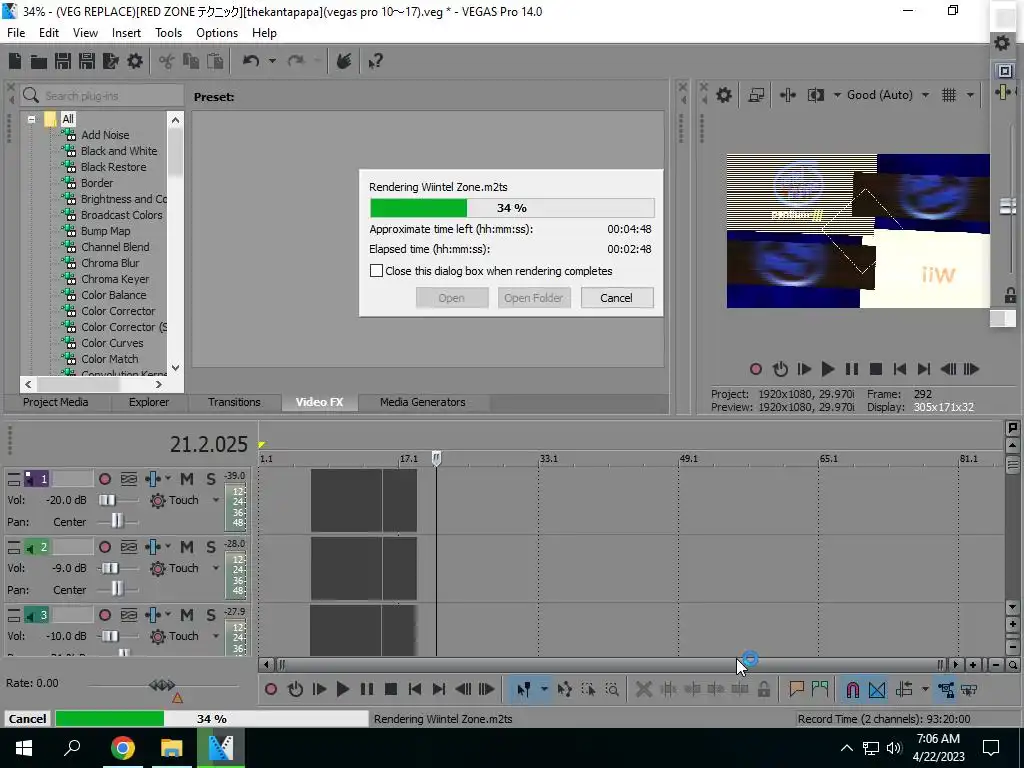Switch to the Media Generators tab
Viewport: 1024px width, 768px height.
(423, 402)
